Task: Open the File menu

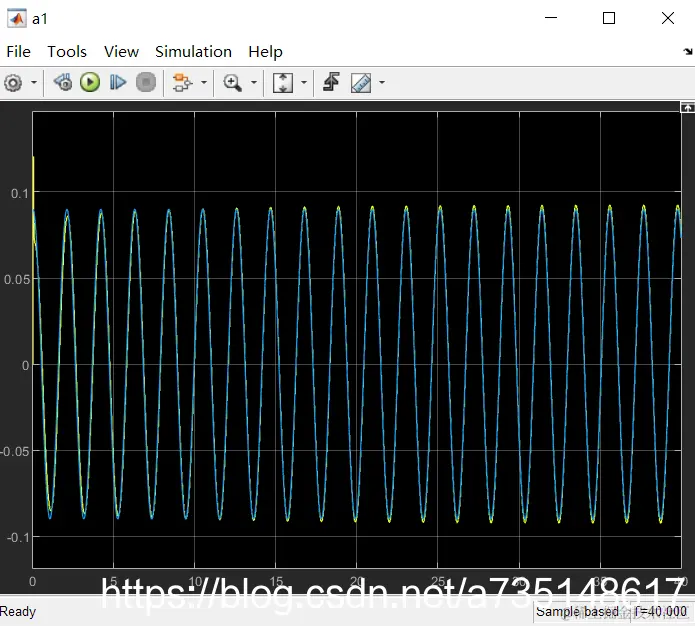Action: pyautogui.click(x=19, y=52)
